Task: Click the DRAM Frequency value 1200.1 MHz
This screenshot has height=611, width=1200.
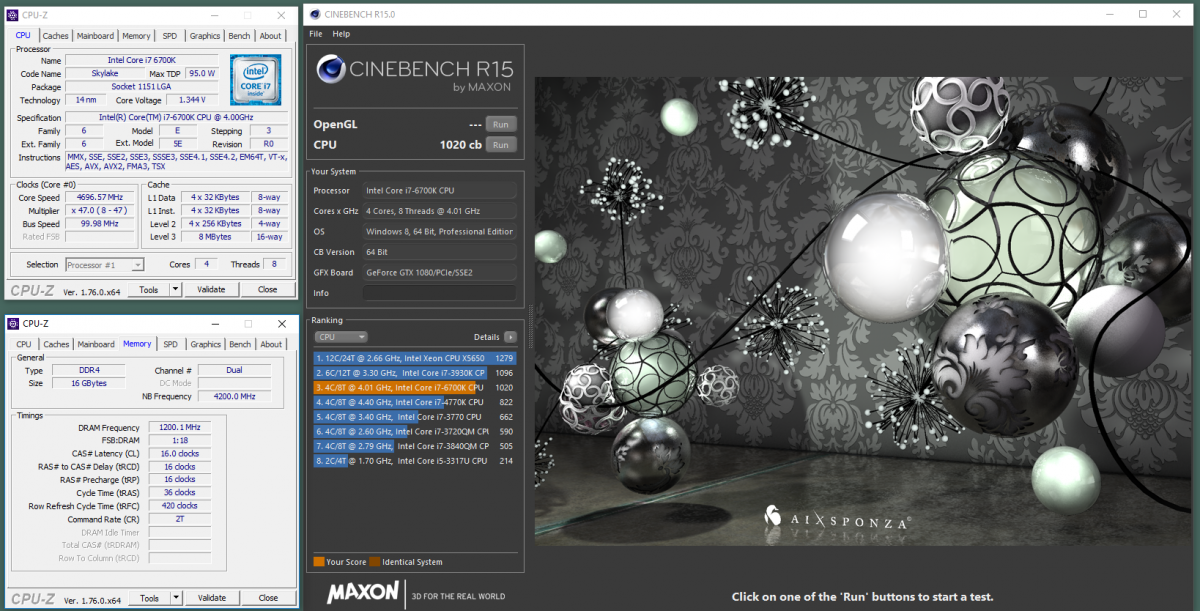Action: 180,427
